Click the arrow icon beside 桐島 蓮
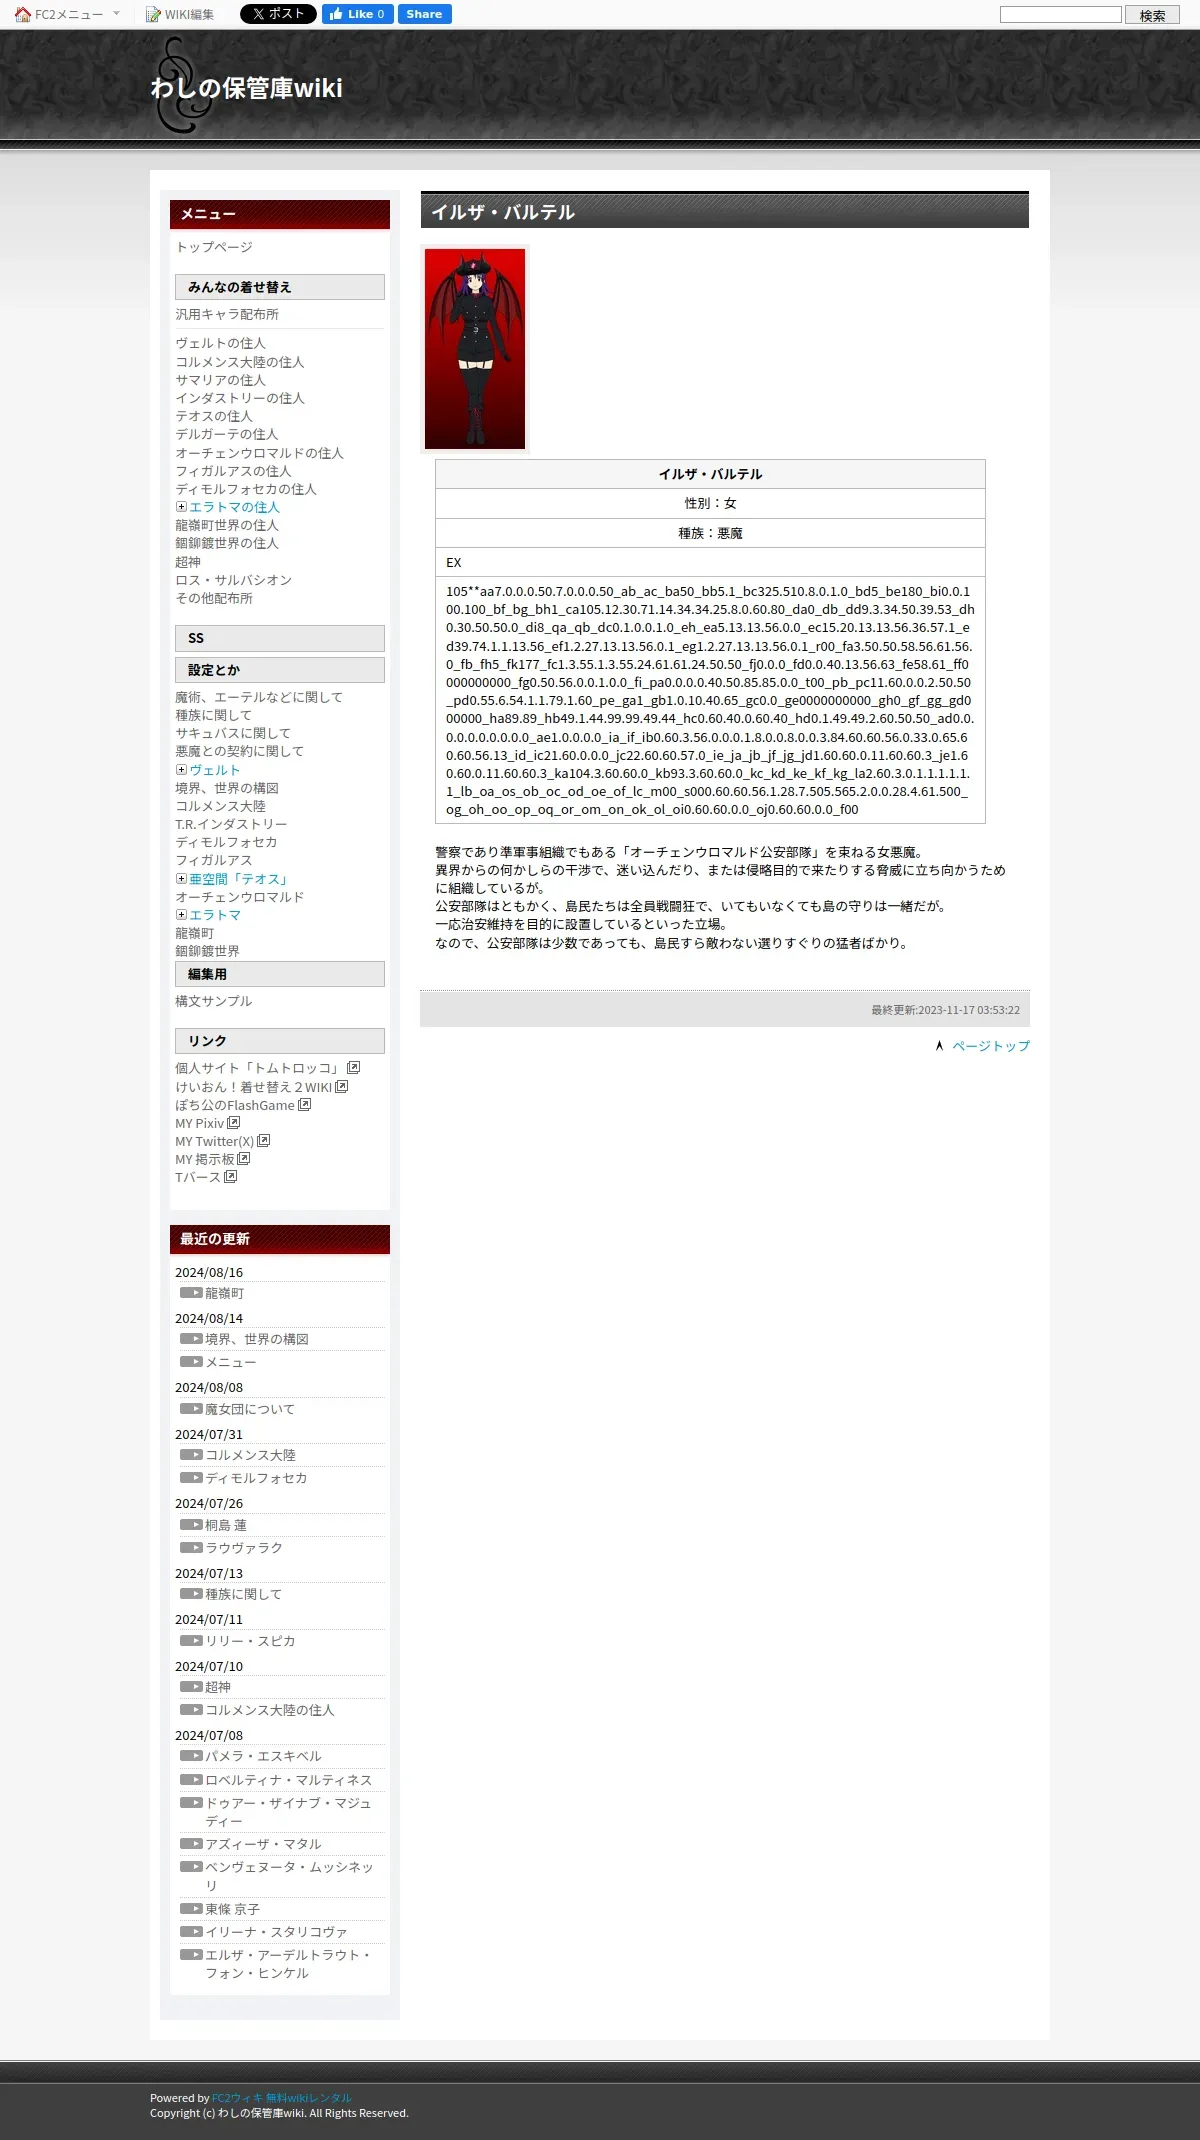Screen dimensions: 1200x2140 pos(191,1525)
